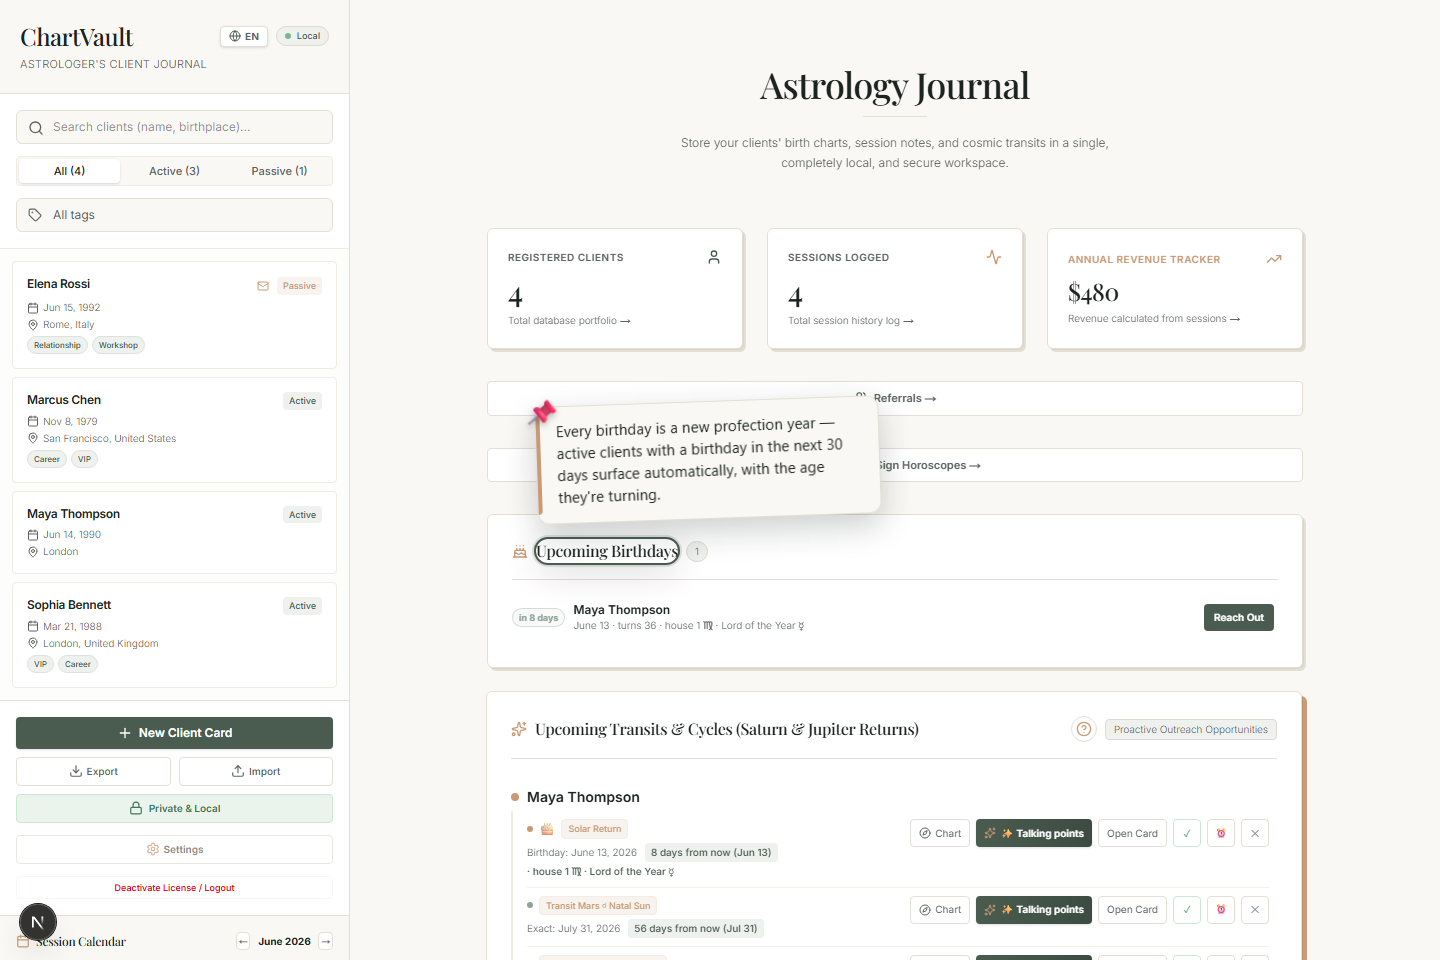
Task: Click birthday cake icon beside Upcoming Birthdays
Action: (520, 551)
